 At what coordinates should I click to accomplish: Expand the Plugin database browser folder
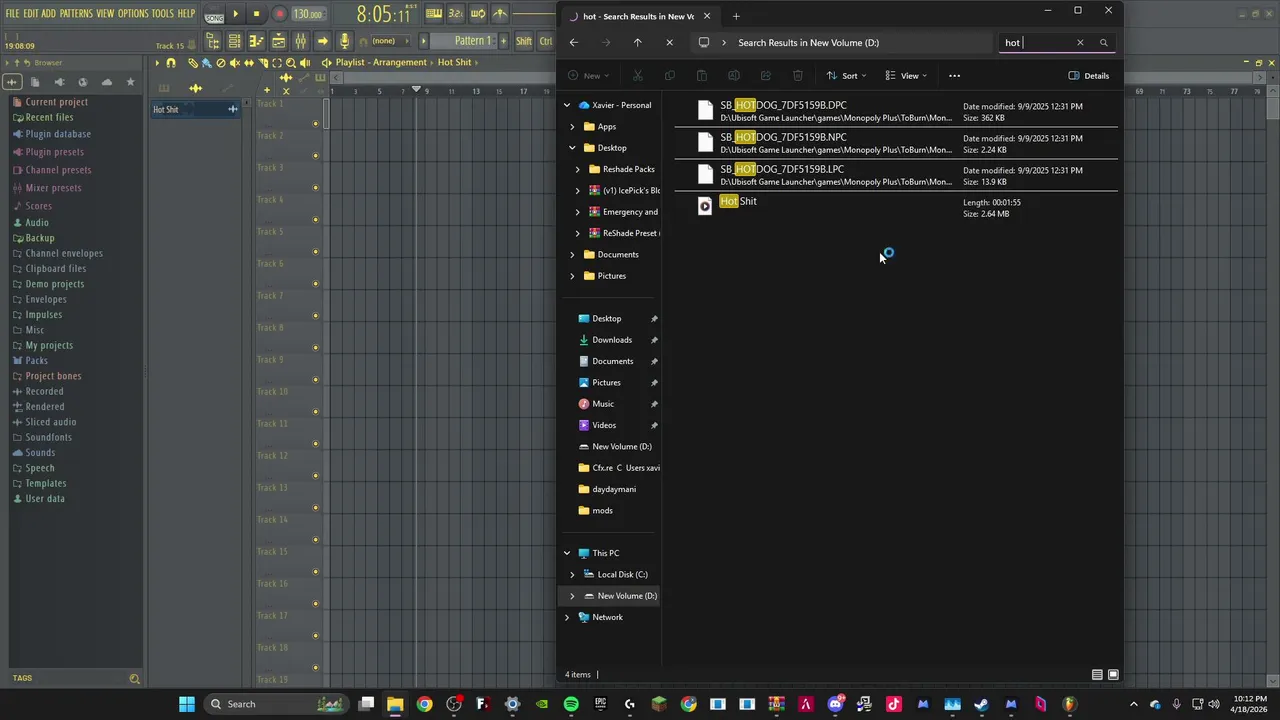58,134
